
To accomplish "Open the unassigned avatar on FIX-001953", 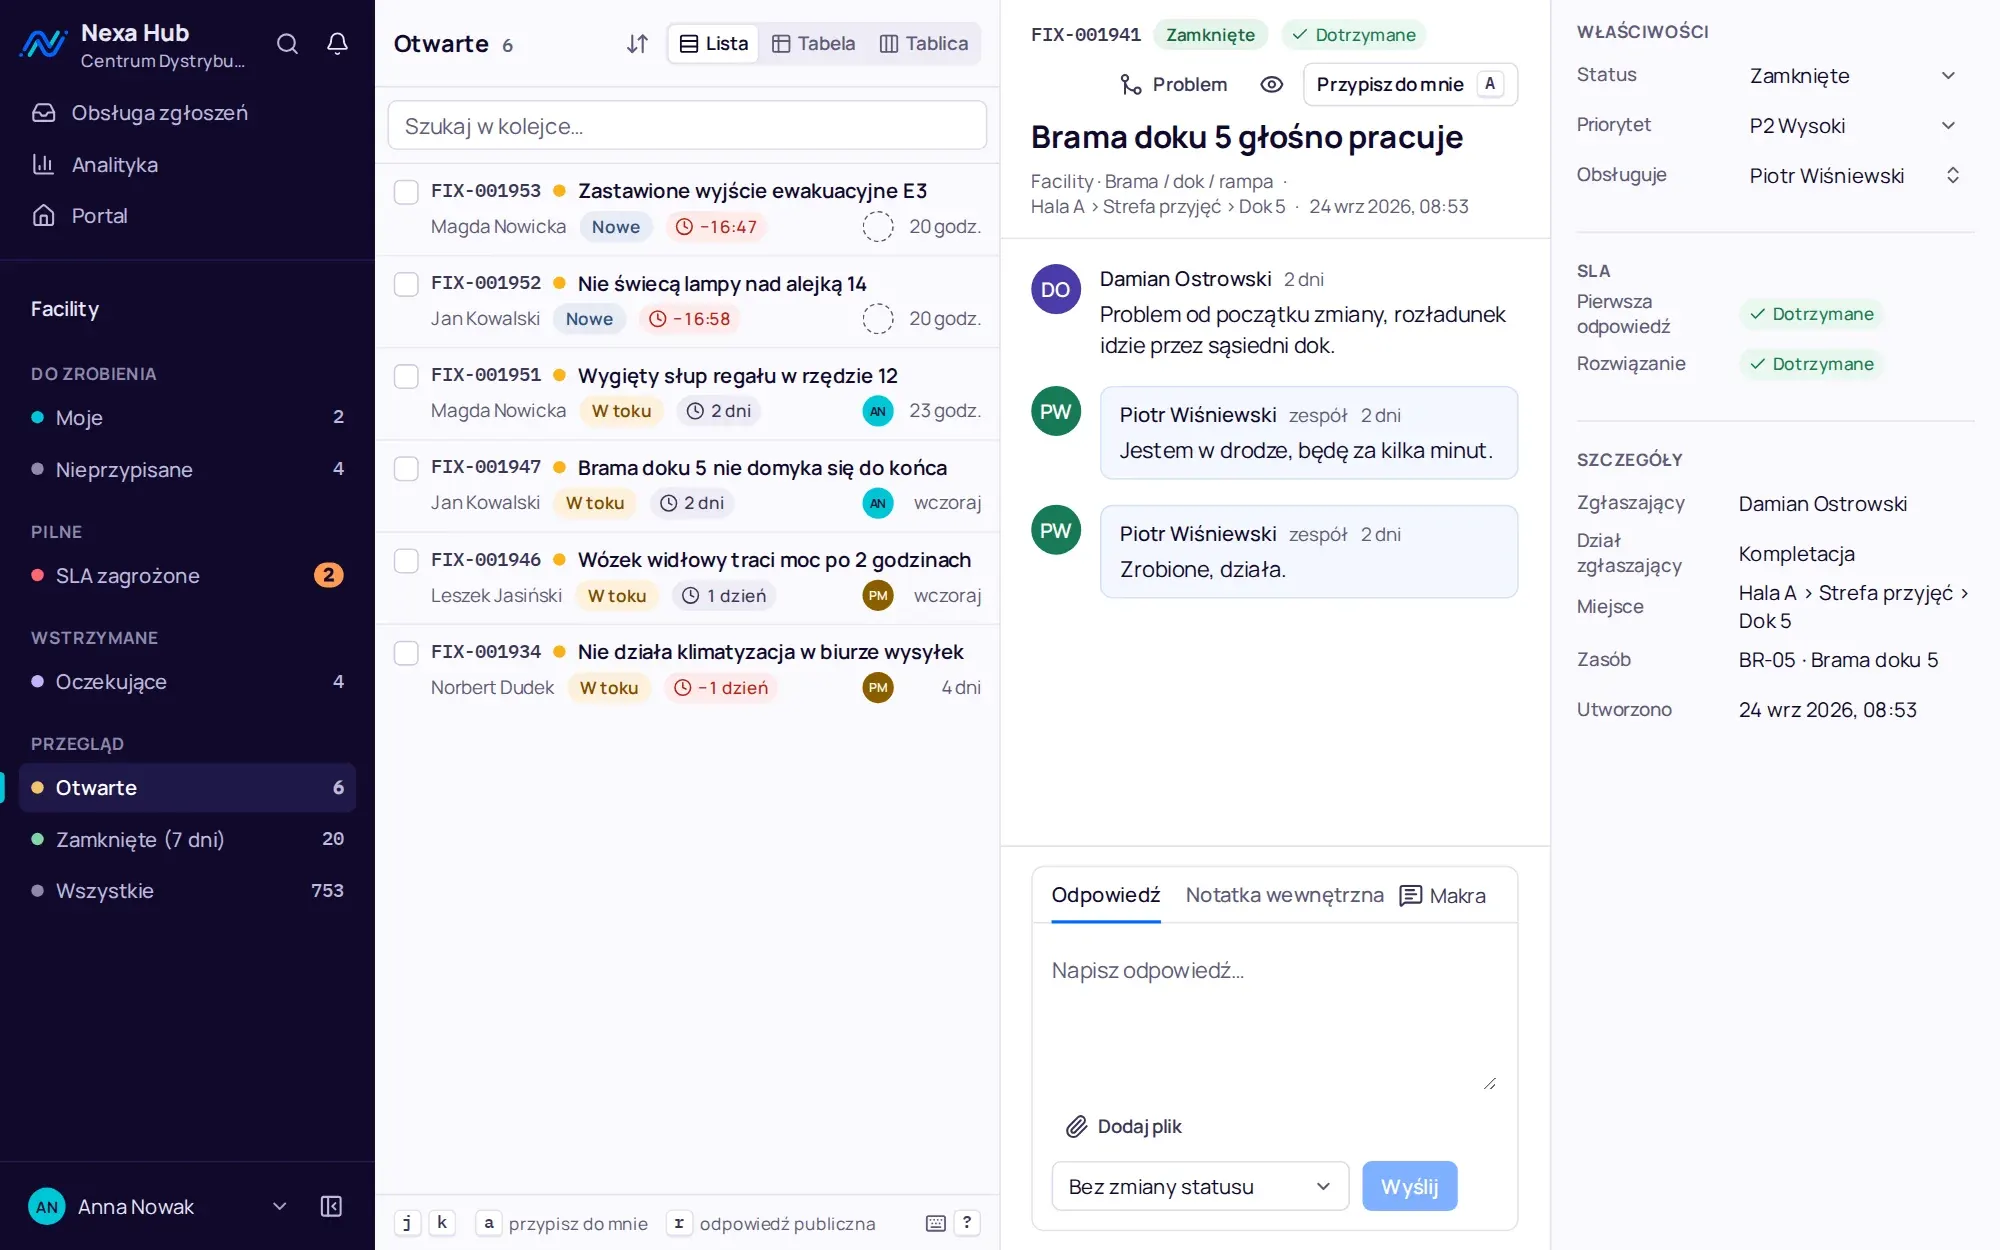I will (x=878, y=227).
